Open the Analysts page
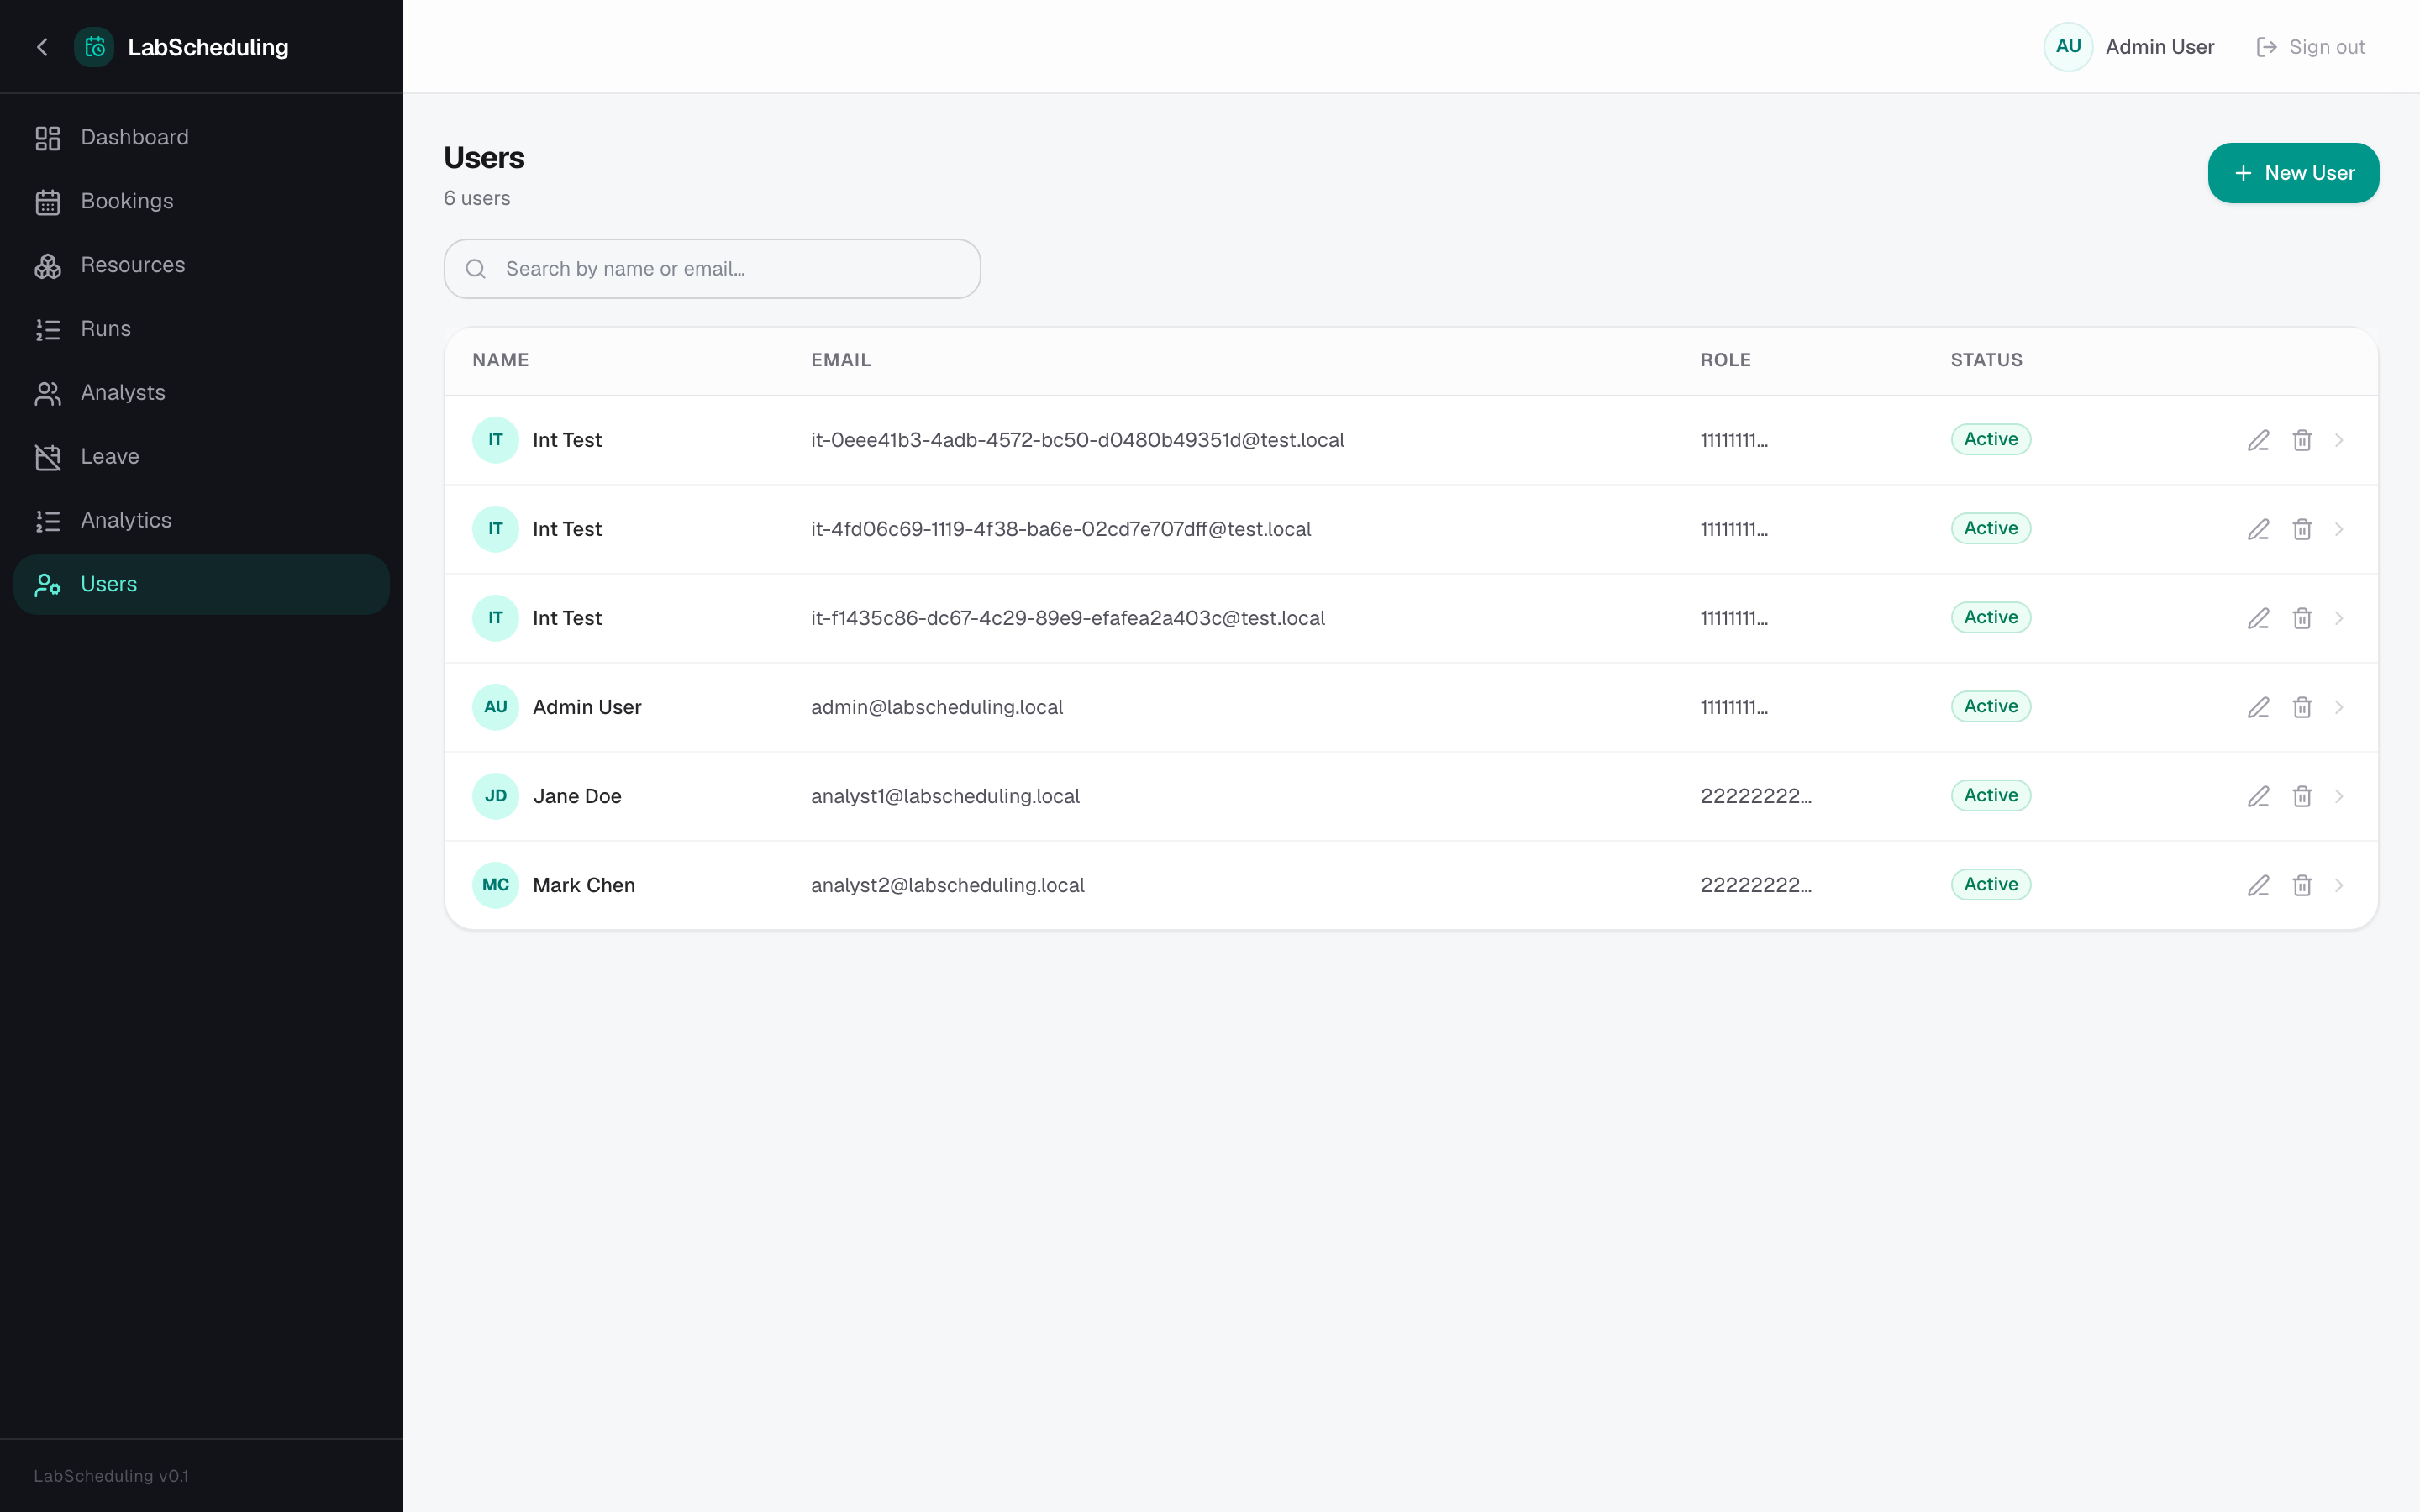This screenshot has height=1512, width=2420. [x=201, y=393]
